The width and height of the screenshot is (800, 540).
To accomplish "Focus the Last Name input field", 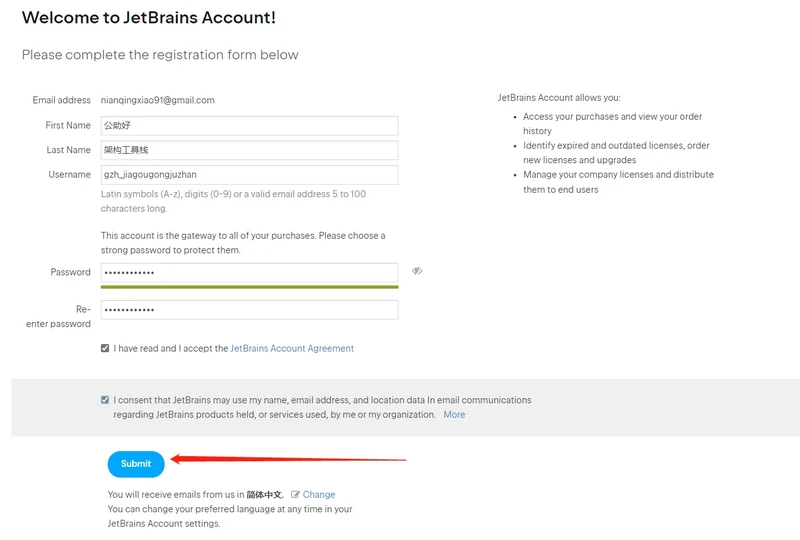I will 249,150.
